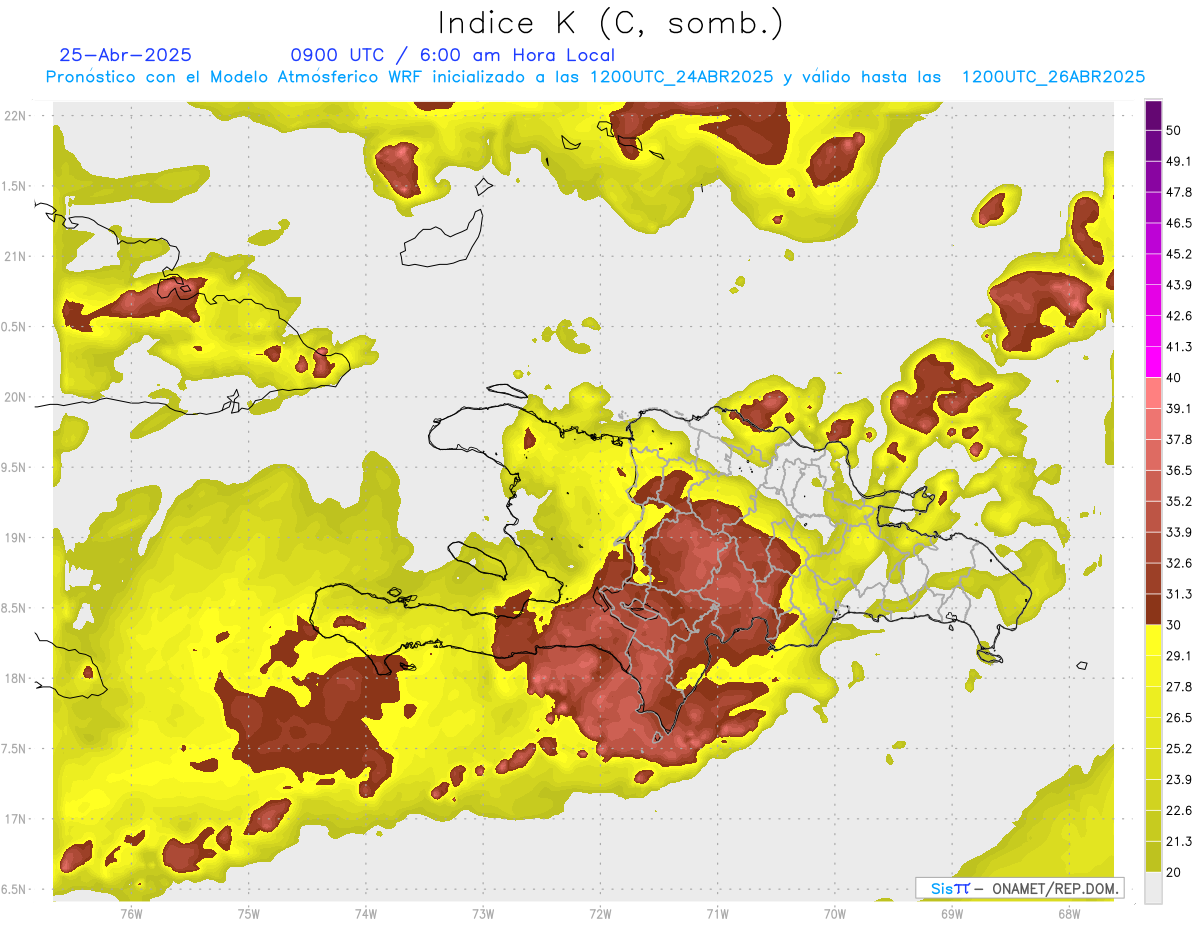Select the magenta swatch between 40 and 41.3

click(x=1154, y=362)
